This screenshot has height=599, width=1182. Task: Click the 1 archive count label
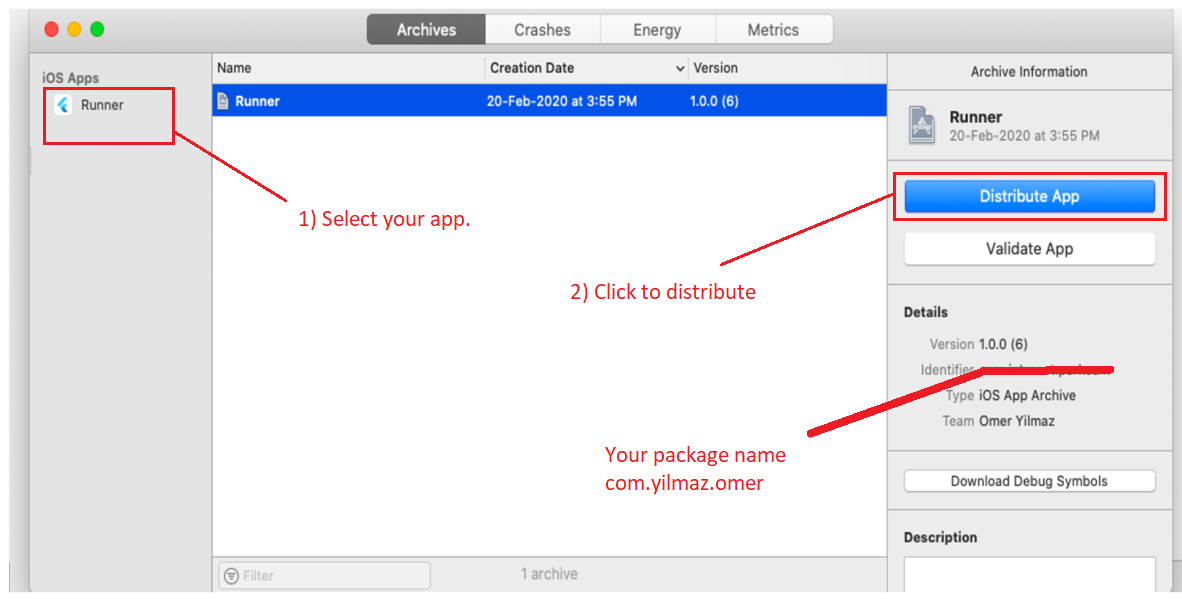pyautogui.click(x=549, y=574)
